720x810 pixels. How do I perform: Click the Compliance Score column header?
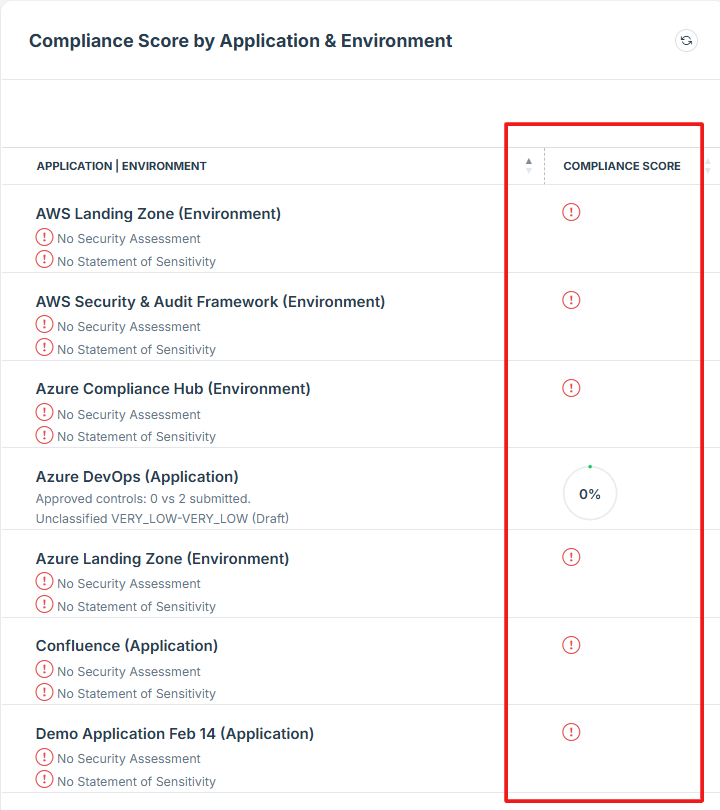click(622, 166)
